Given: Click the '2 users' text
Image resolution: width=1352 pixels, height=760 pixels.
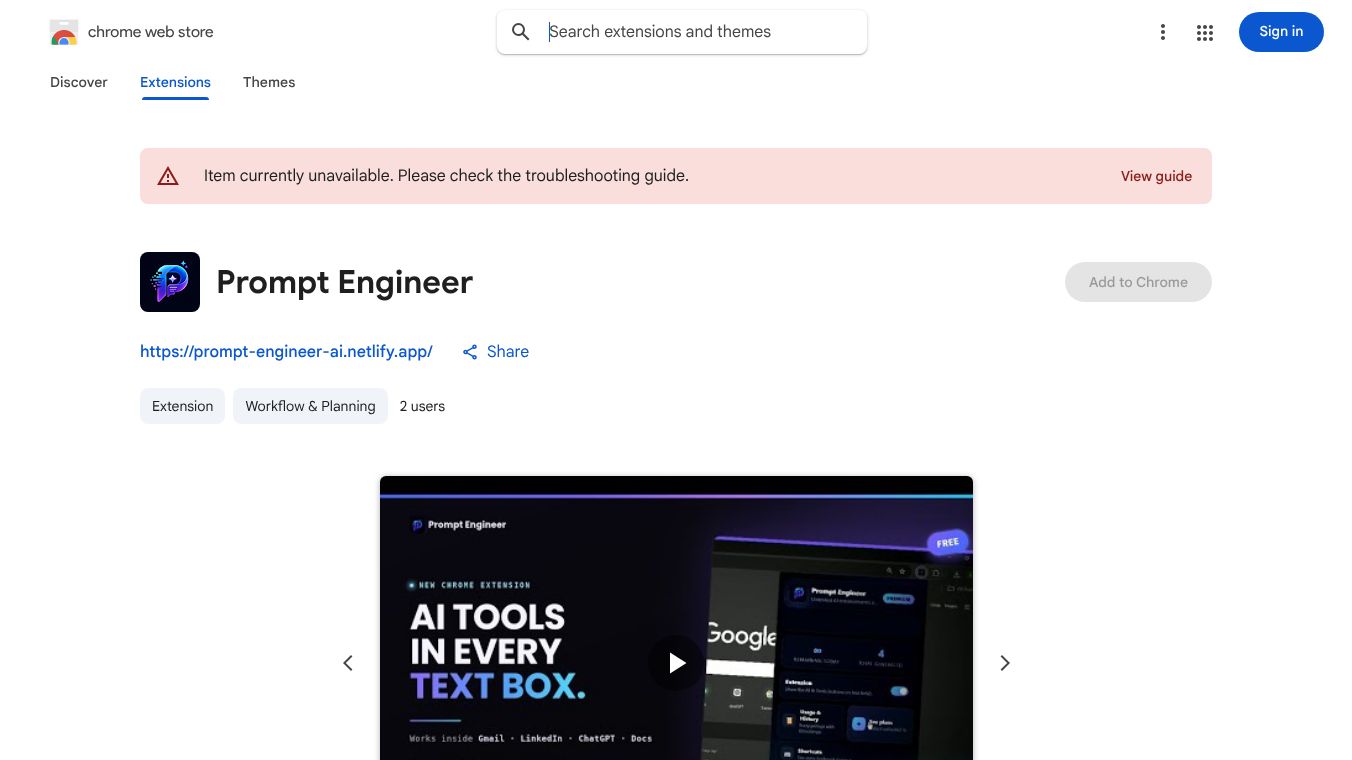Looking at the screenshot, I should (x=422, y=406).
